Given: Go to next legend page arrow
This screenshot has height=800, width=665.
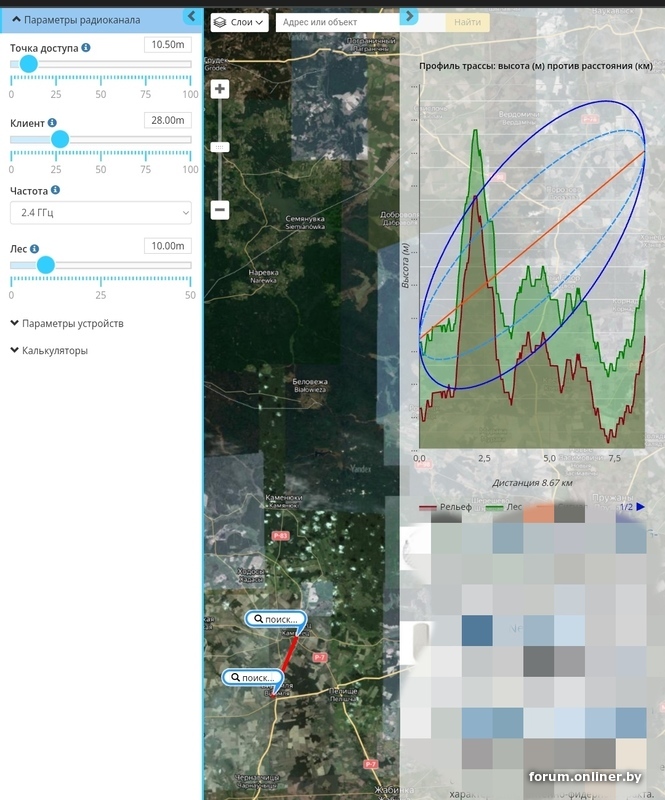Looking at the screenshot, I should point(641,507).
